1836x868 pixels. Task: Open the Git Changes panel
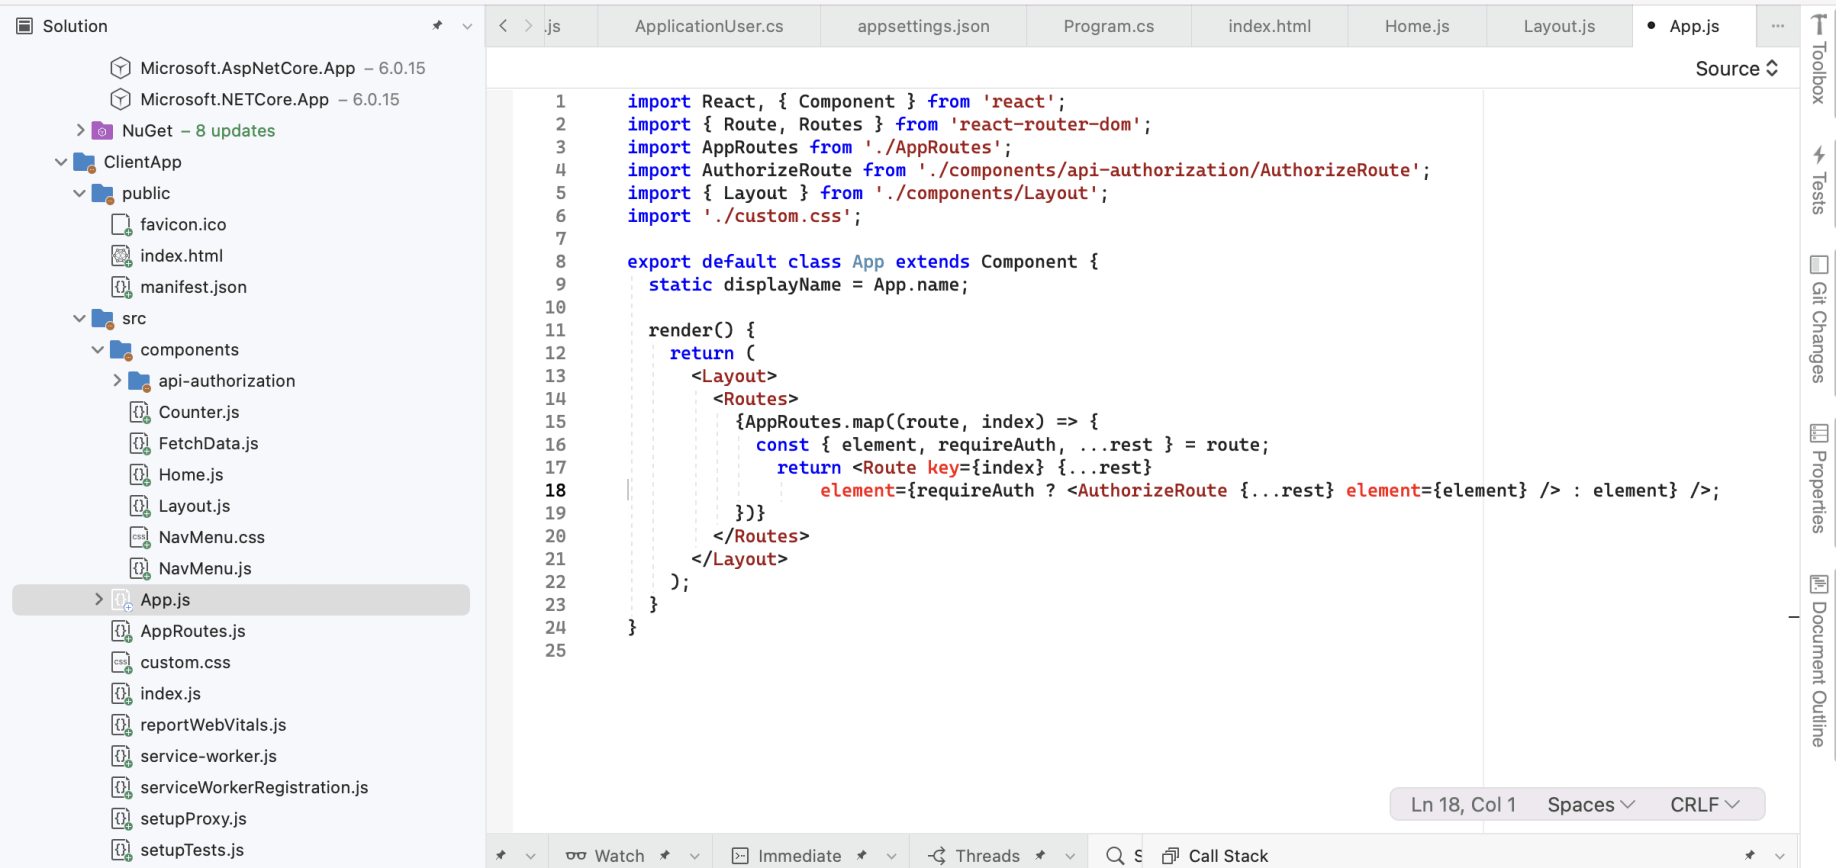click(x=1819, y=320)
